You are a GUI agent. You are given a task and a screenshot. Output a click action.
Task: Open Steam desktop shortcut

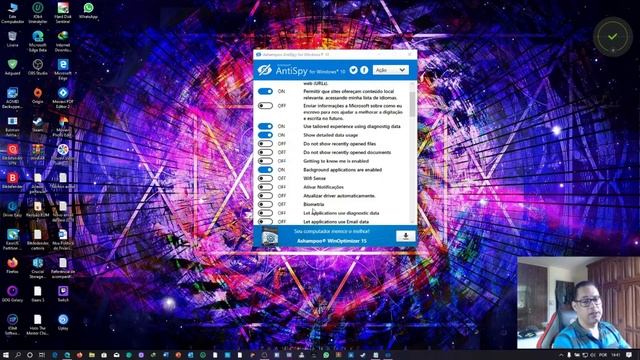(38, 124)
